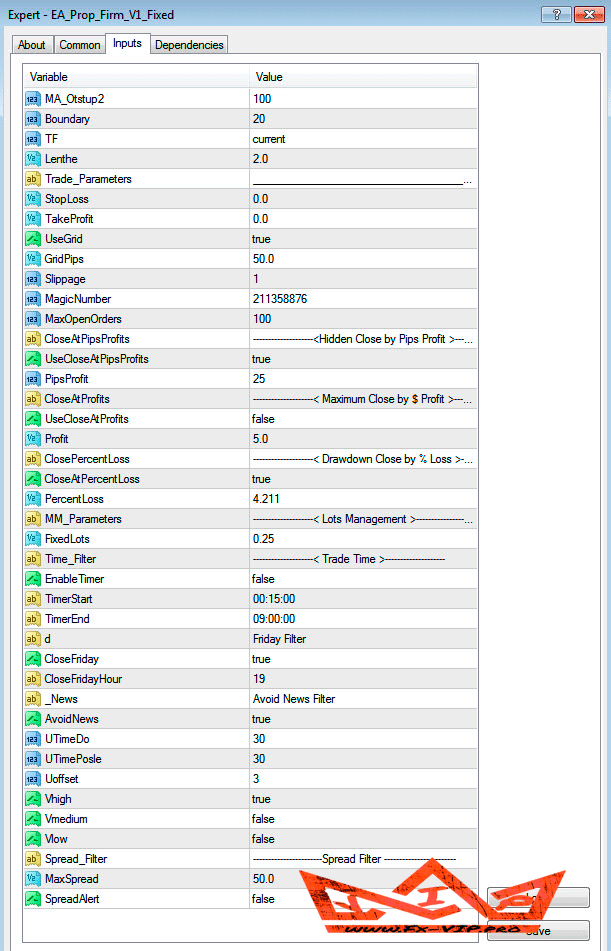Image resolution: width=611 pixels, height=951 pixels.
Task: Select the icon next to AvoidNews
Action: tap(33, 719)
